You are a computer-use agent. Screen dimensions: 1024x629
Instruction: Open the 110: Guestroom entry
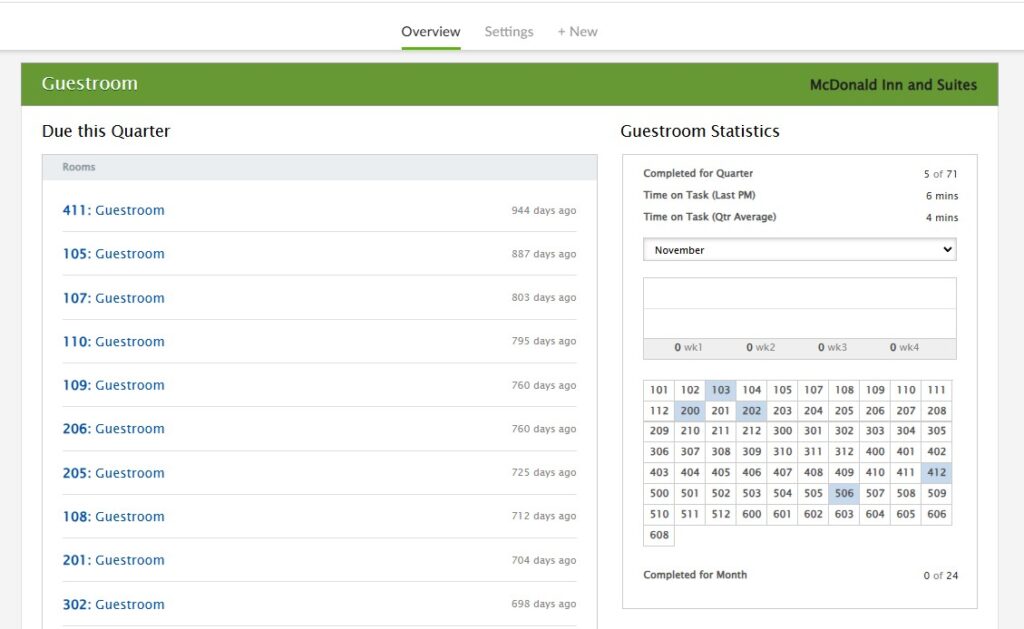pyautogui.click(x=113, y=342)
